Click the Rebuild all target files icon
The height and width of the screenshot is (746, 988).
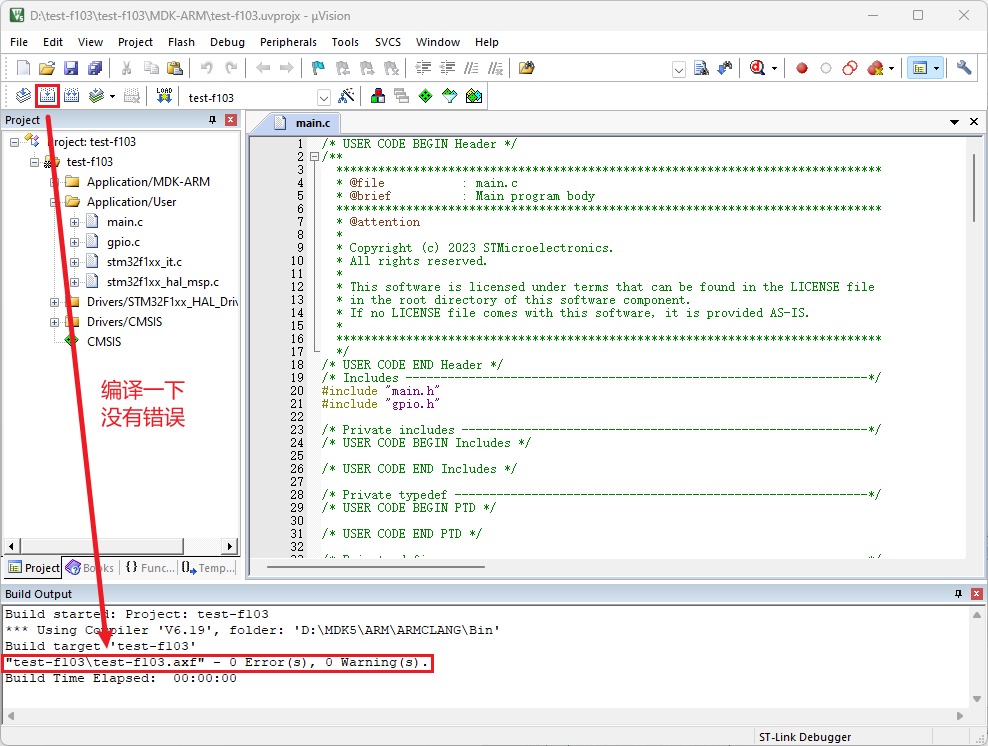[71, 96]
